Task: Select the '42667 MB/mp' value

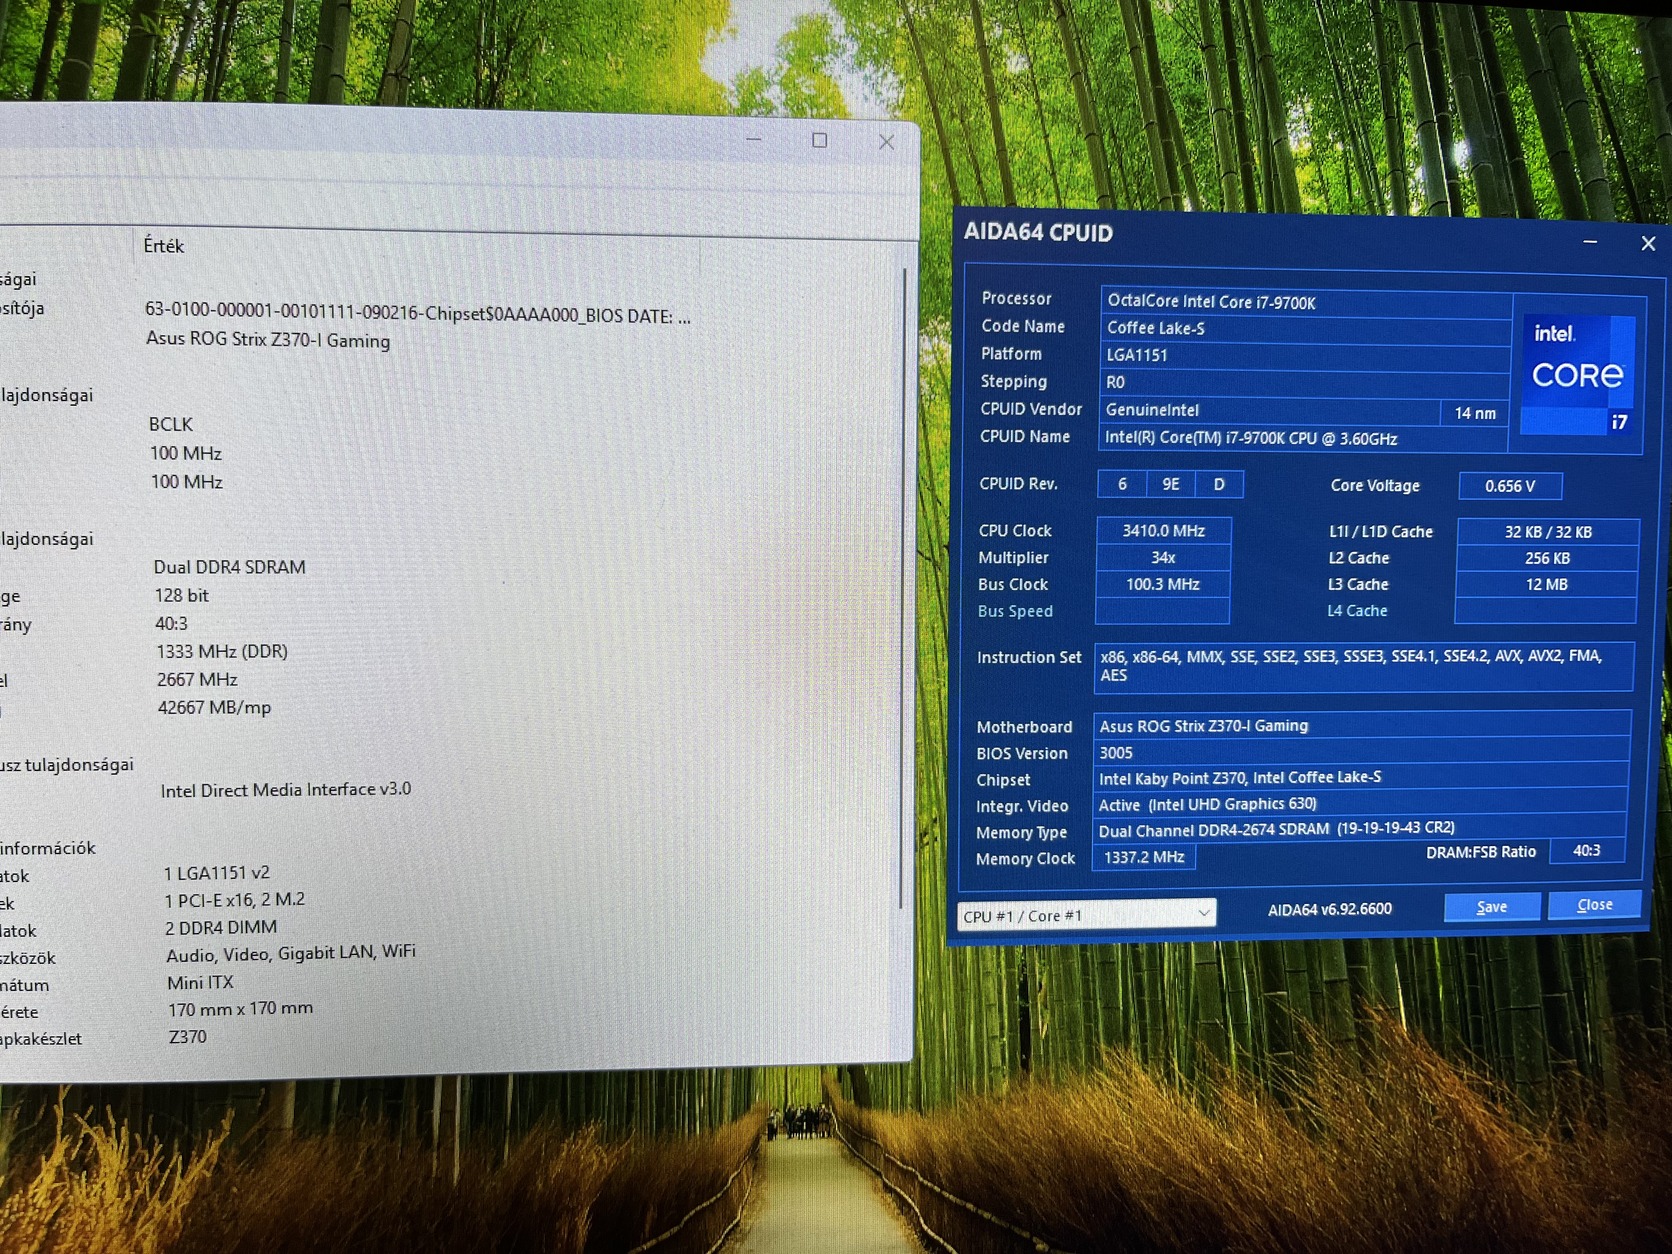Action: pos(214,707)
